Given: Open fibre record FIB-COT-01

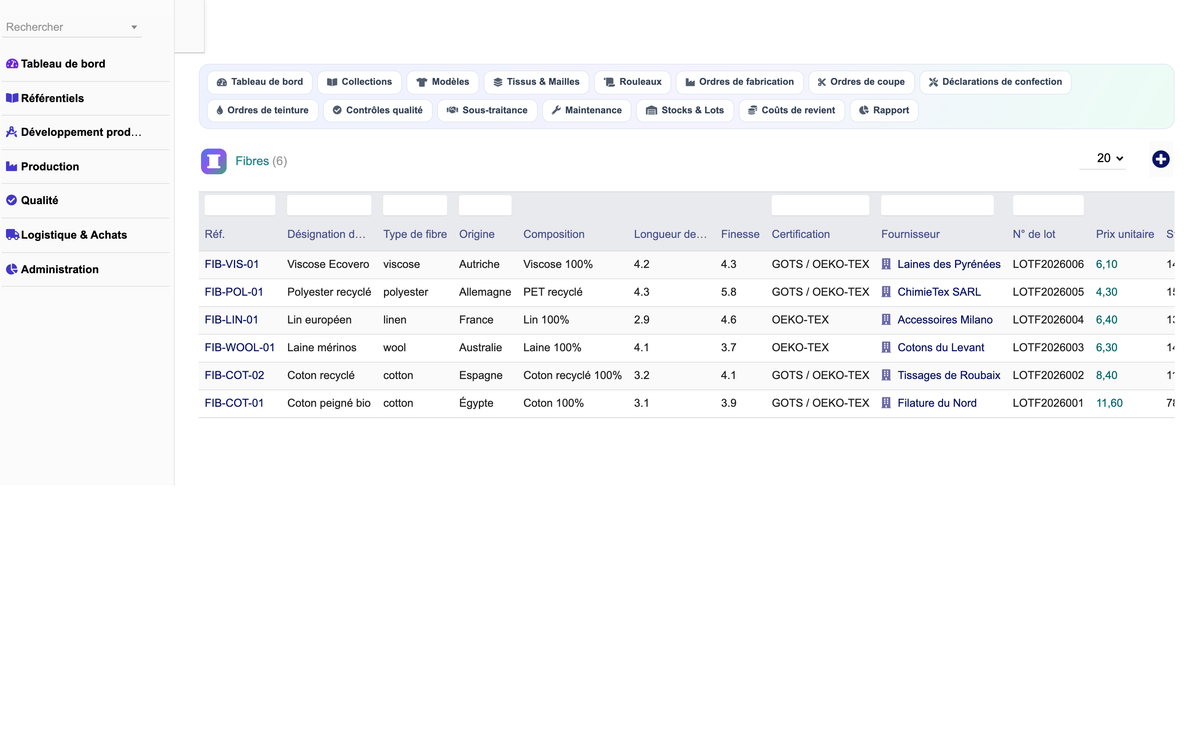Looking at the screenshot, I should click(x=234, y=403).
